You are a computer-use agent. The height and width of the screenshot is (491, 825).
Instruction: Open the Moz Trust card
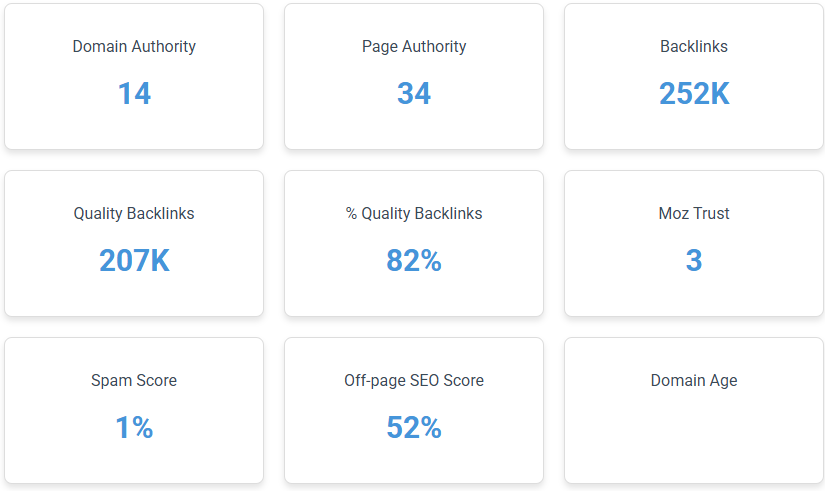694,243
